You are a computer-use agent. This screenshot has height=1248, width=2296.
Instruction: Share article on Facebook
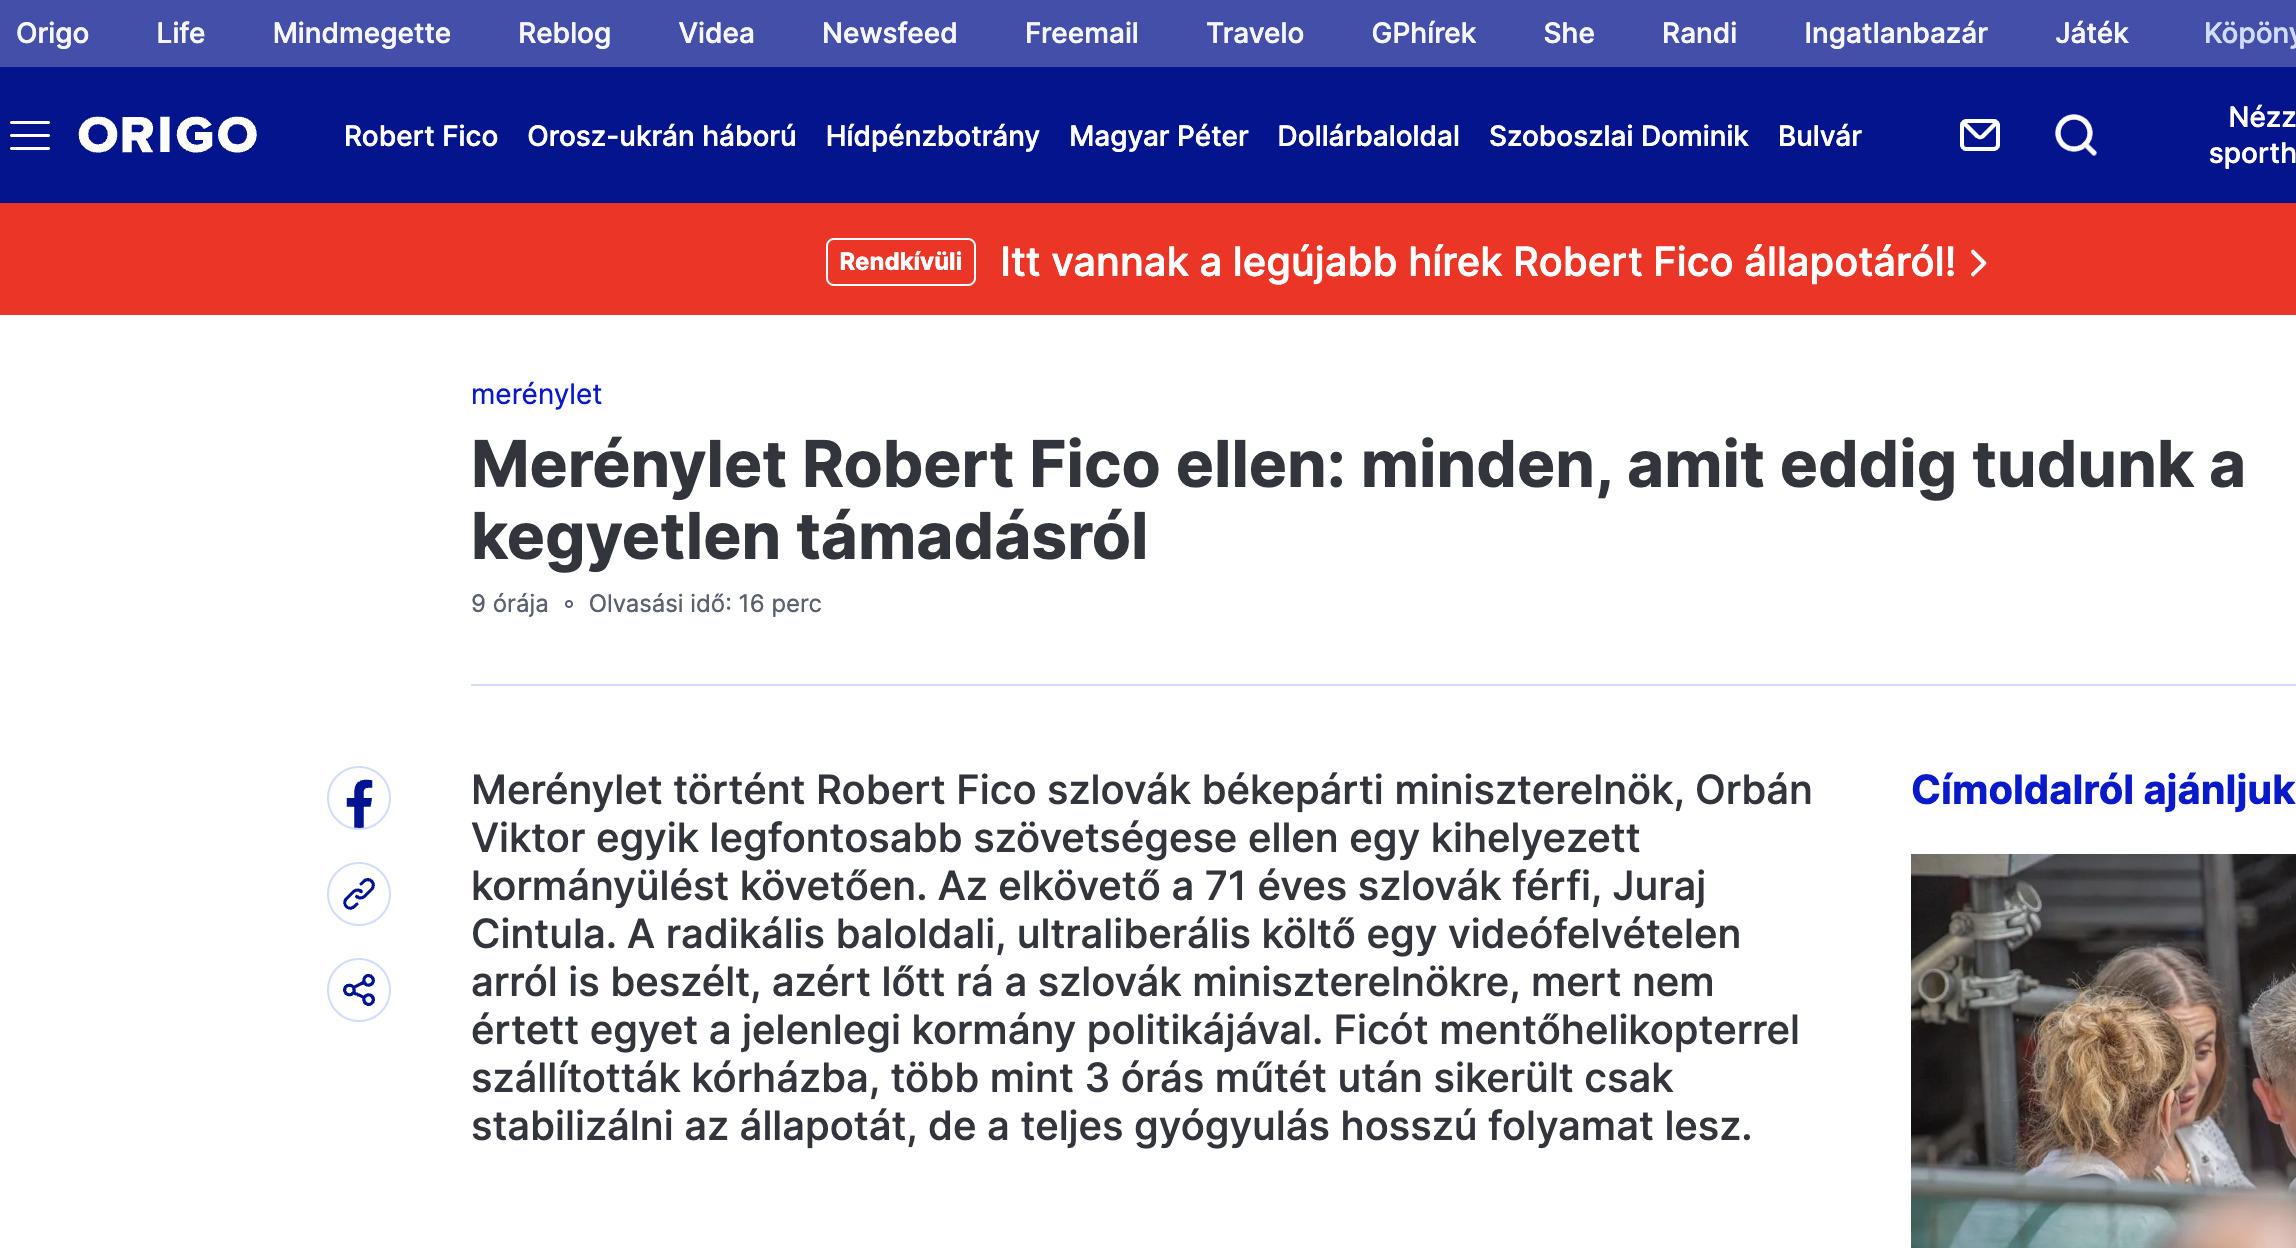359,799
